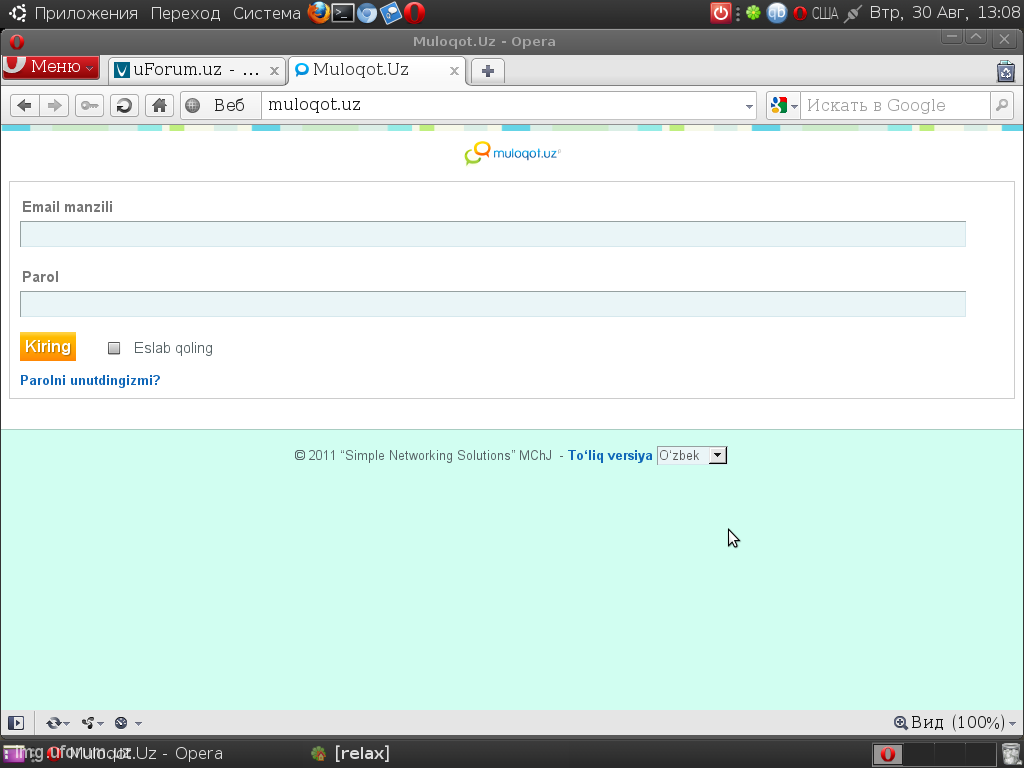This screenshot has height=768, width=1024.
Task: Click the first workspace with Opera icon
Action: 888,754
